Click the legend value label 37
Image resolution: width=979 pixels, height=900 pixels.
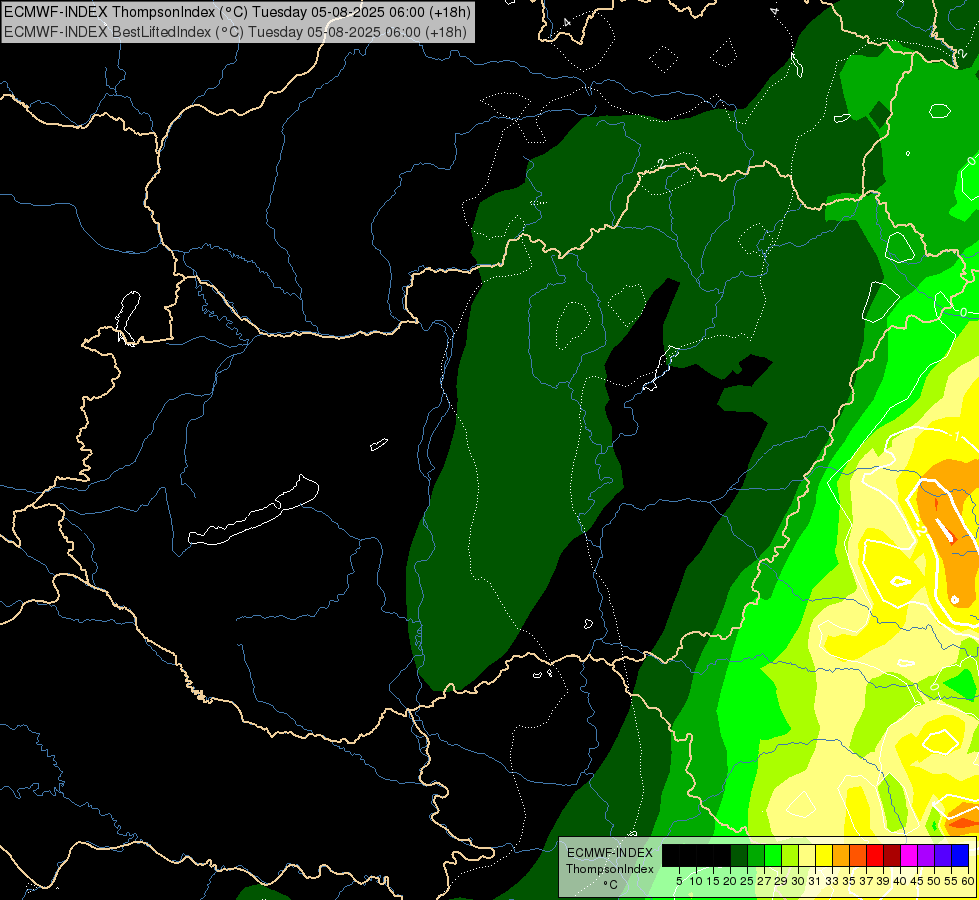[x=866, y=881]
